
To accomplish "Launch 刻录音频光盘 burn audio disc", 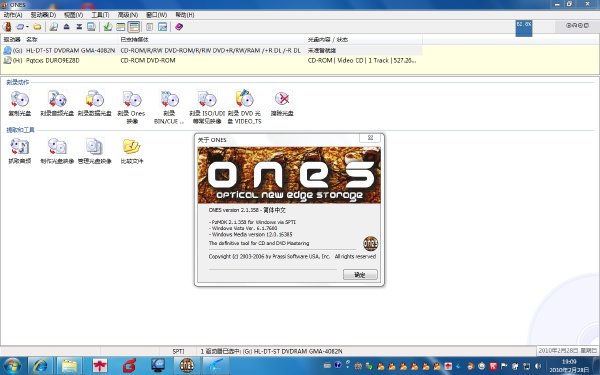I will coord(57,103).
